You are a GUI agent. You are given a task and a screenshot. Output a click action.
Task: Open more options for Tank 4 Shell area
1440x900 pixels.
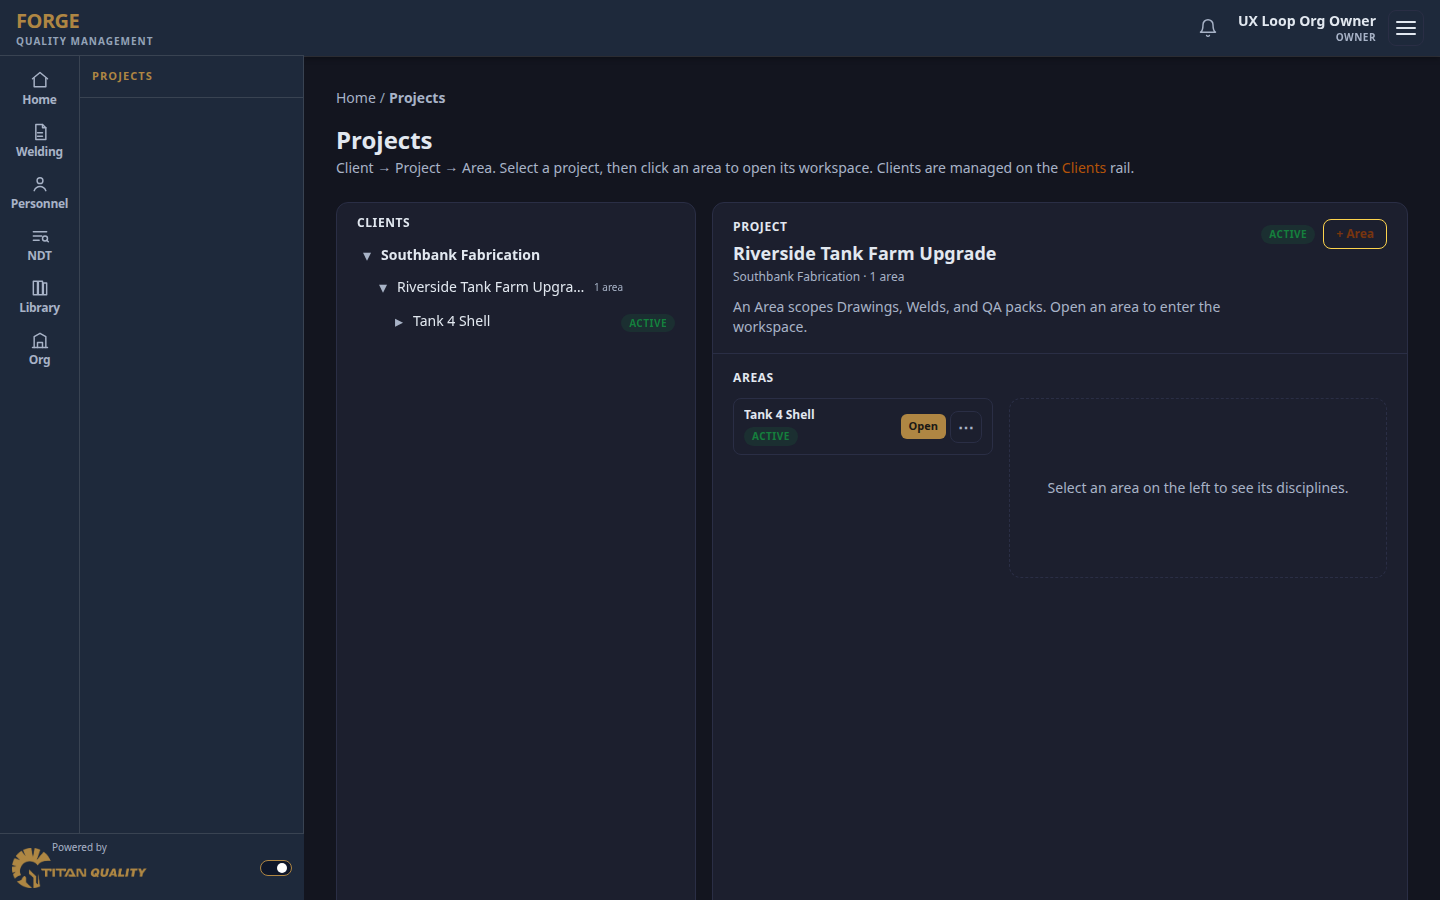(966, 427)
